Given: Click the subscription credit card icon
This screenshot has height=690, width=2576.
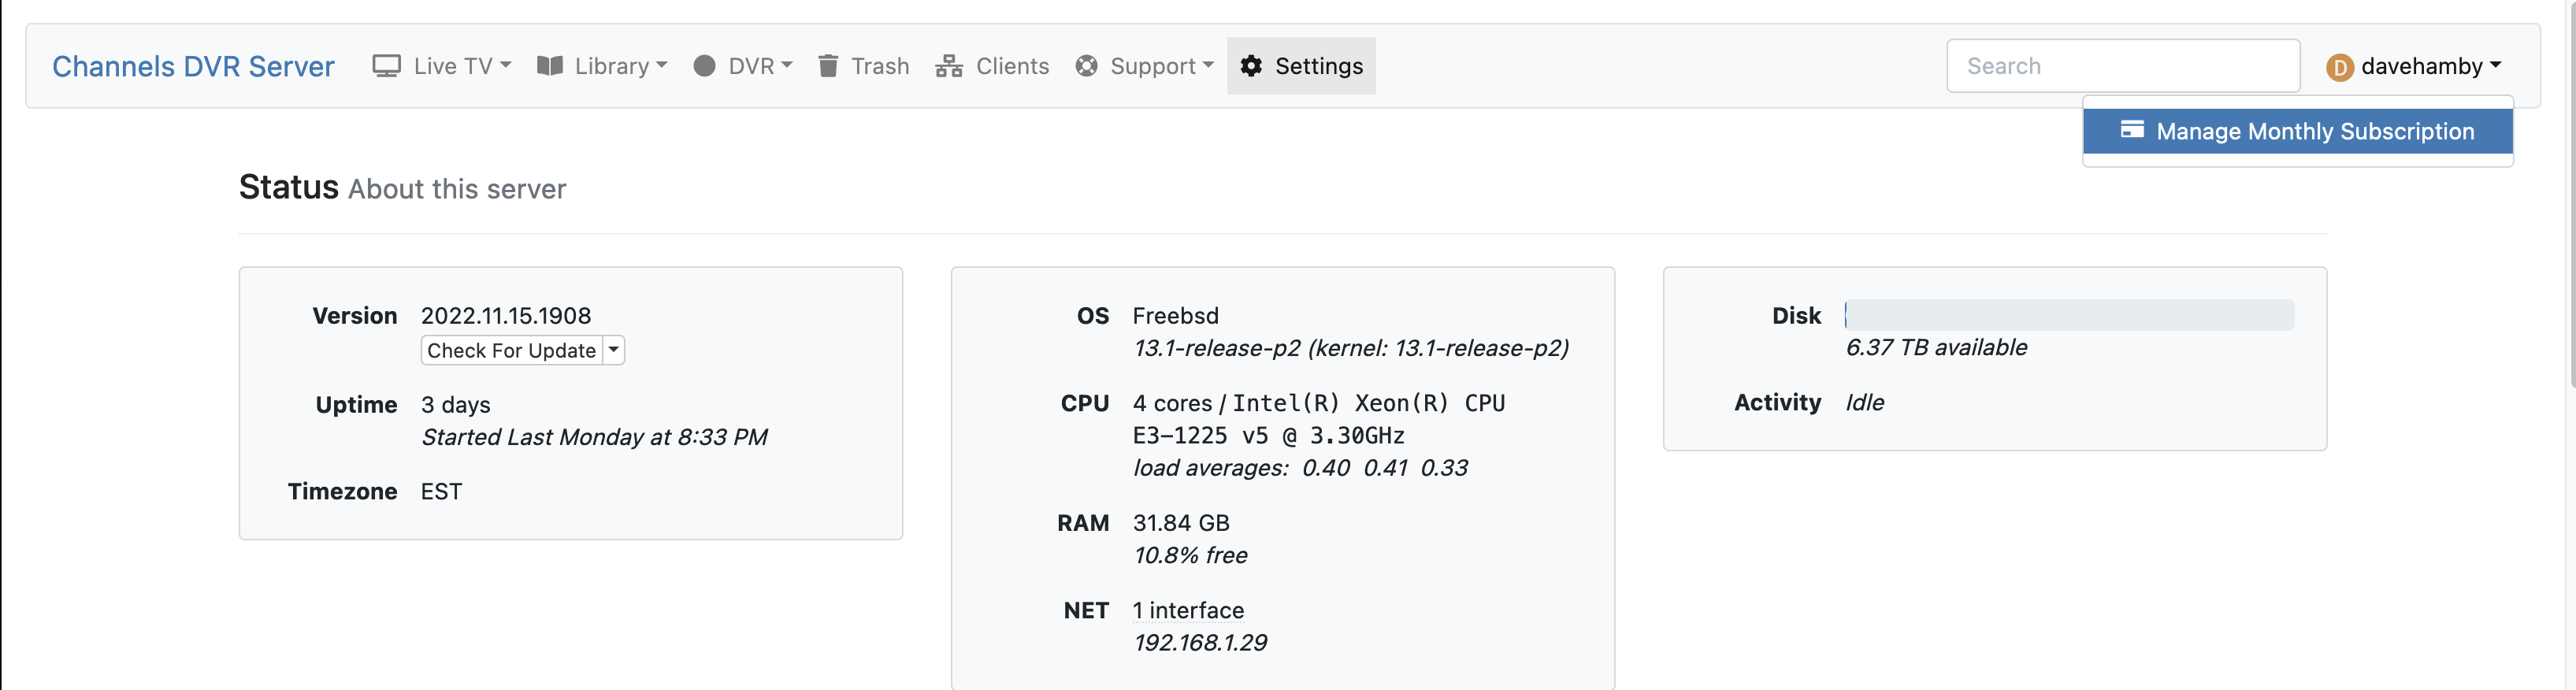Looking at the screenshot, I should point(2132,130).
